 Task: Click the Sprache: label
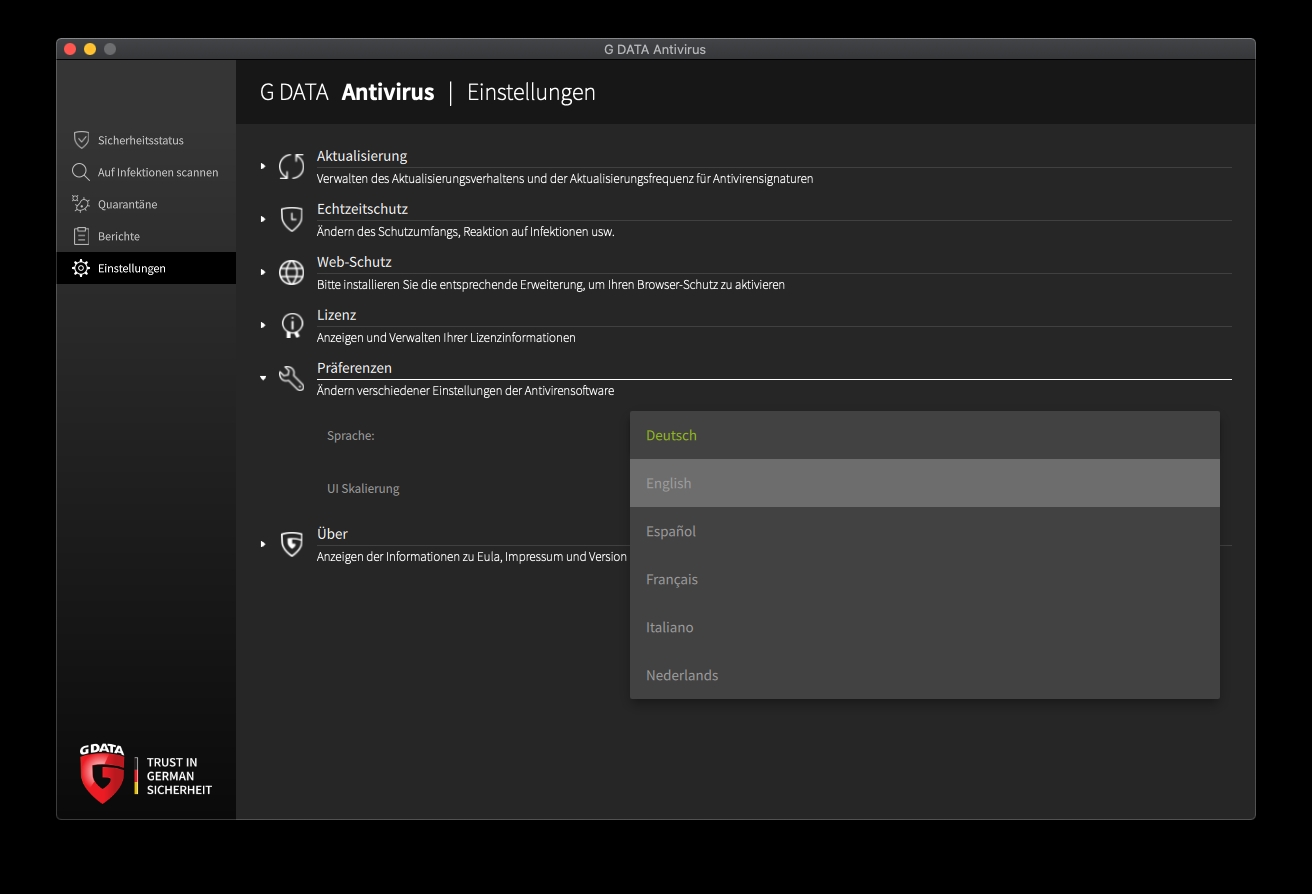click(x=351, y=436)
